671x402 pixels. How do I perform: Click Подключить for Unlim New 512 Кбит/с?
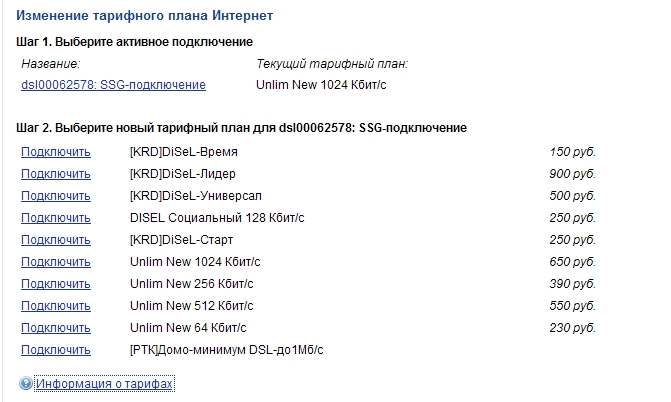coord(56,306)
